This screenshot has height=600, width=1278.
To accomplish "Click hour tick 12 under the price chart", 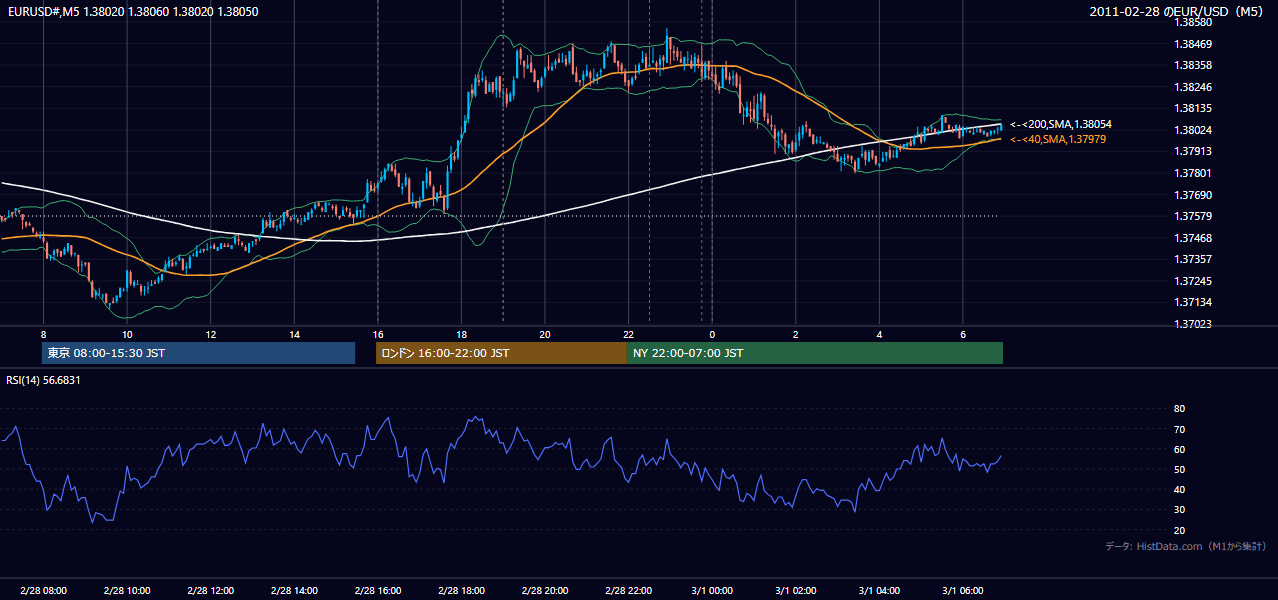I will 210,334.
